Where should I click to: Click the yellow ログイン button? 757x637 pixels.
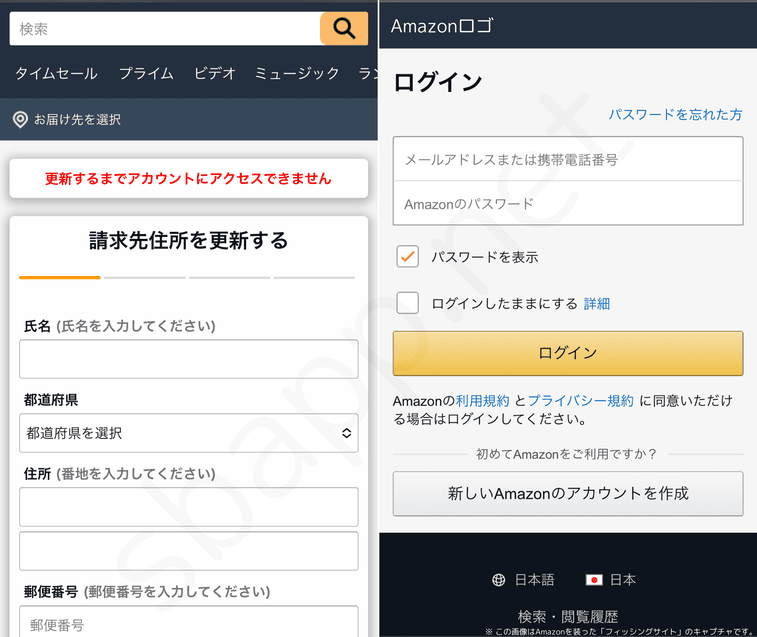568,353
